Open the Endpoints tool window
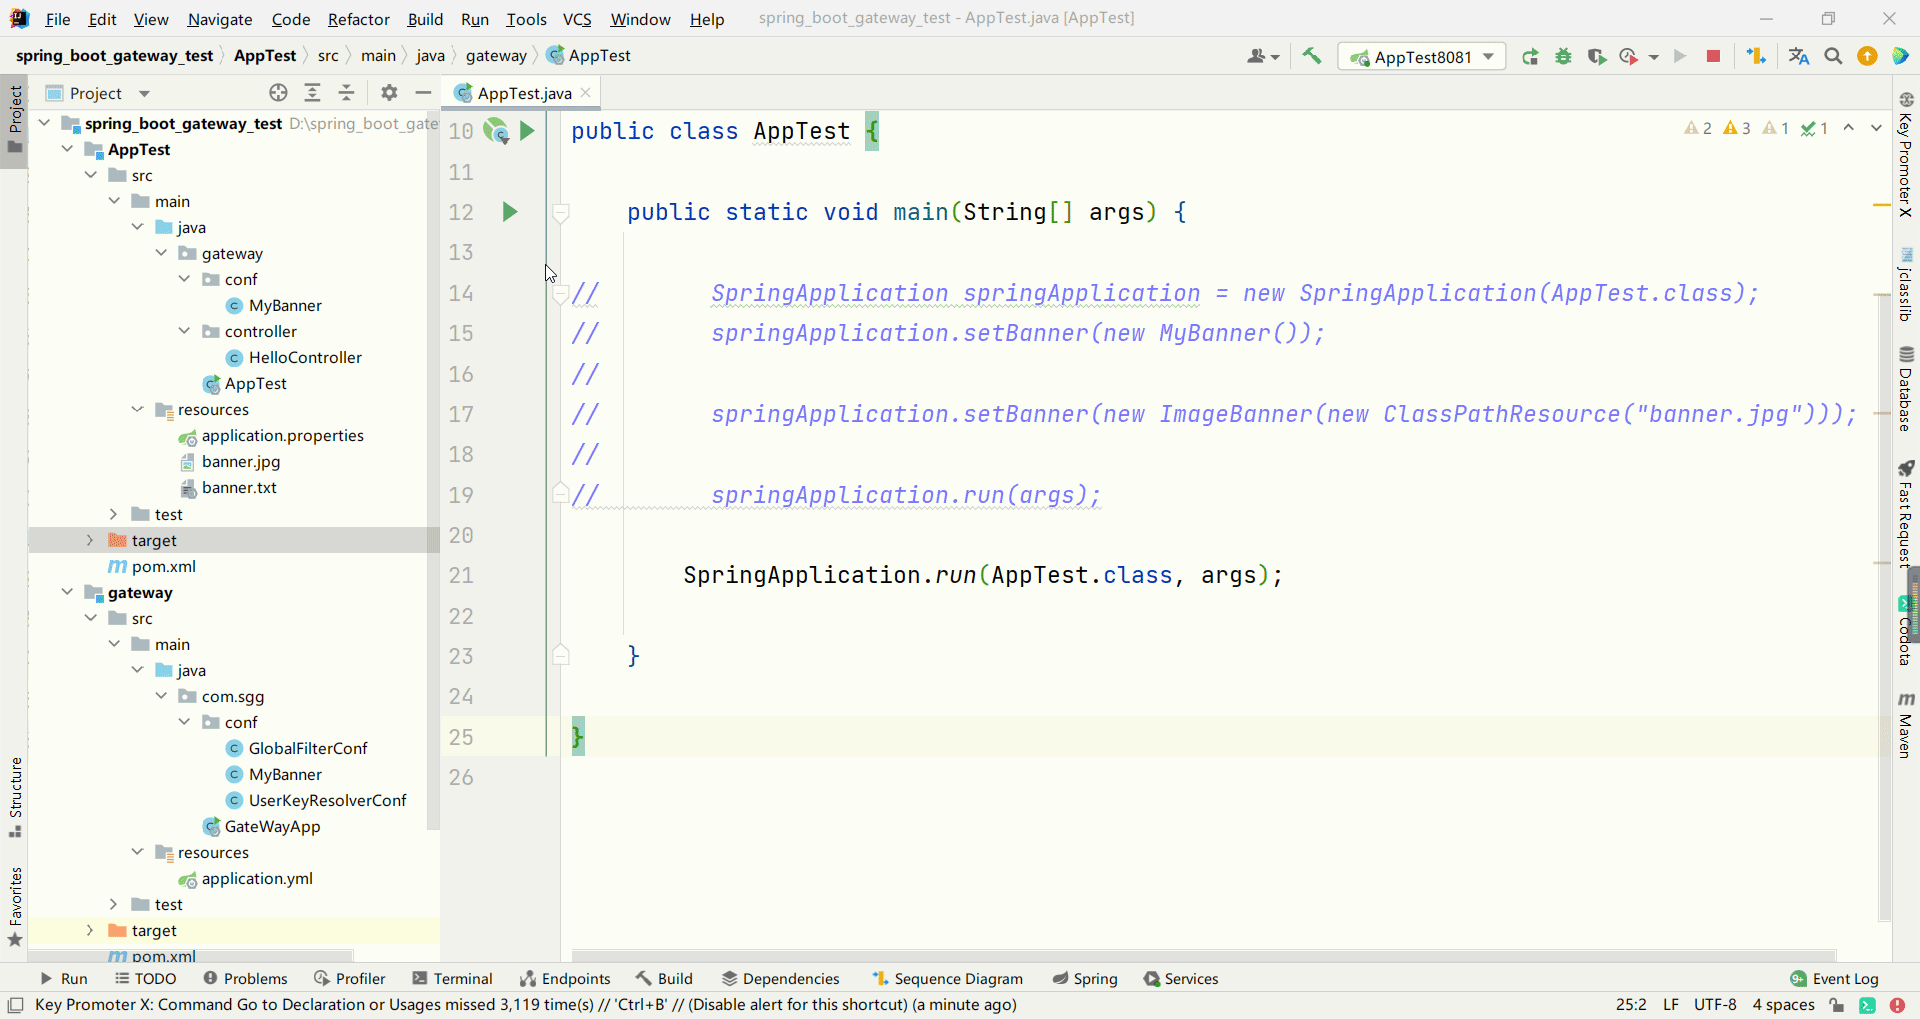The image size is (1920, 1019). (x=565, y=979)
